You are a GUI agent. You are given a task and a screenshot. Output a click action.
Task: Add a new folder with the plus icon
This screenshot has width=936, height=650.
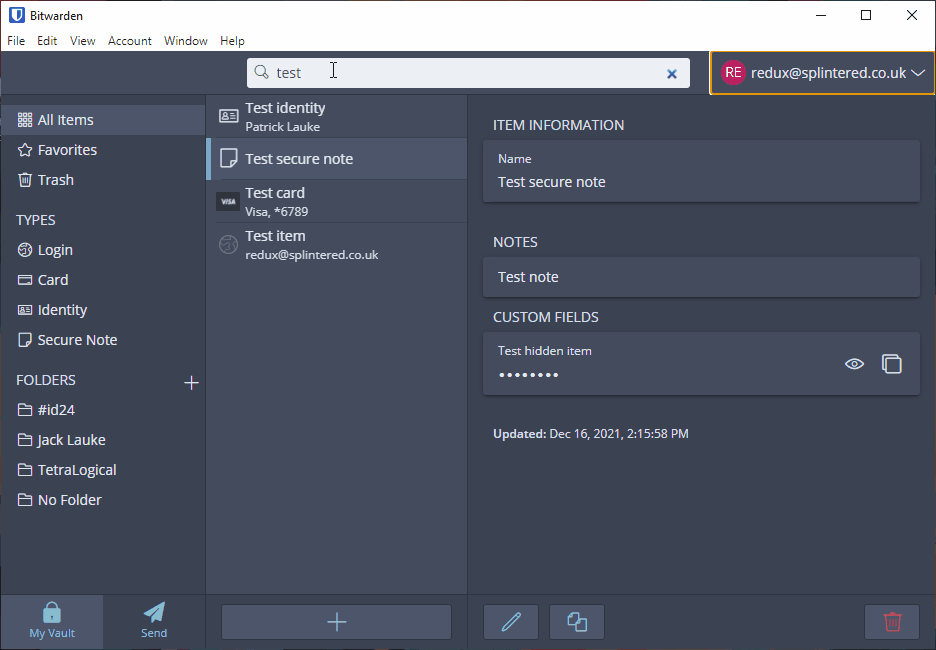[191, 383]
